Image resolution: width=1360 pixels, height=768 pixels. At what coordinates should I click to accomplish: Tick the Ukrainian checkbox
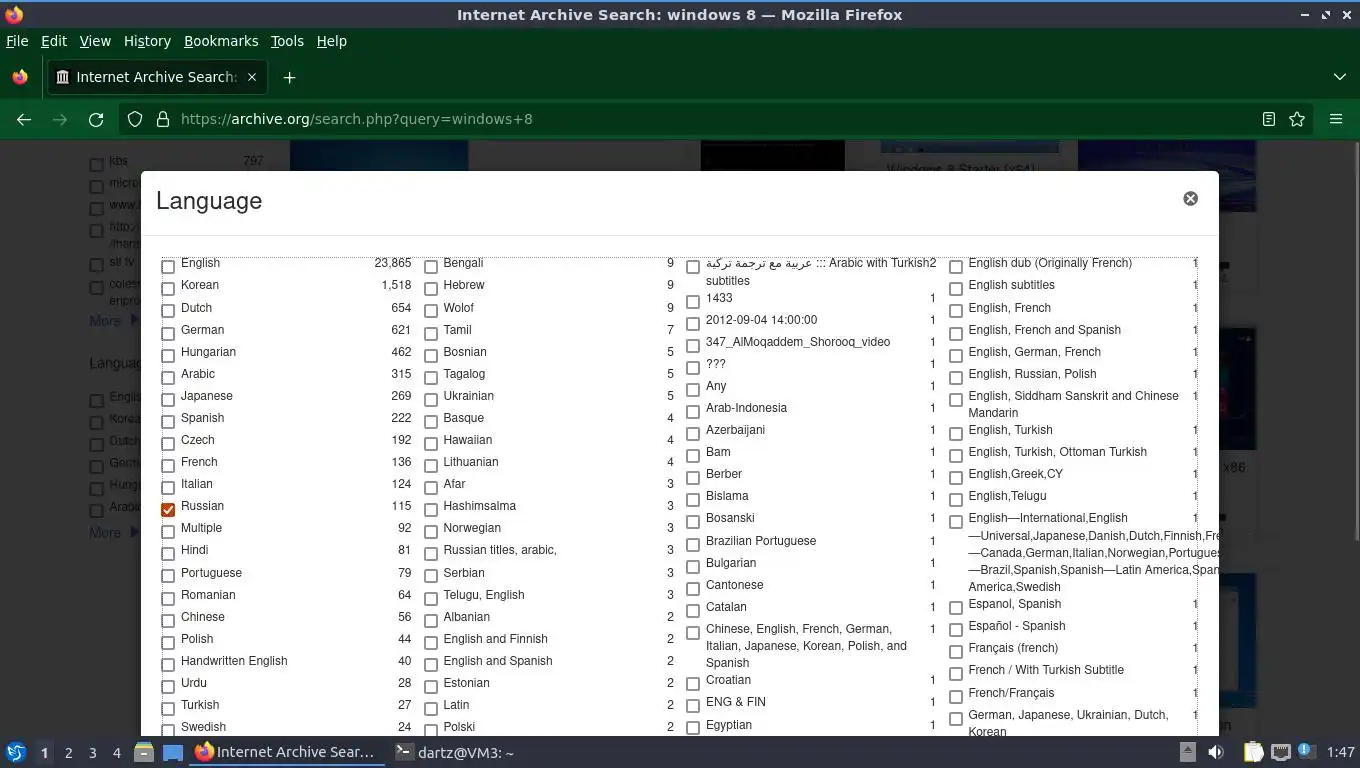(x=431, y=400)
